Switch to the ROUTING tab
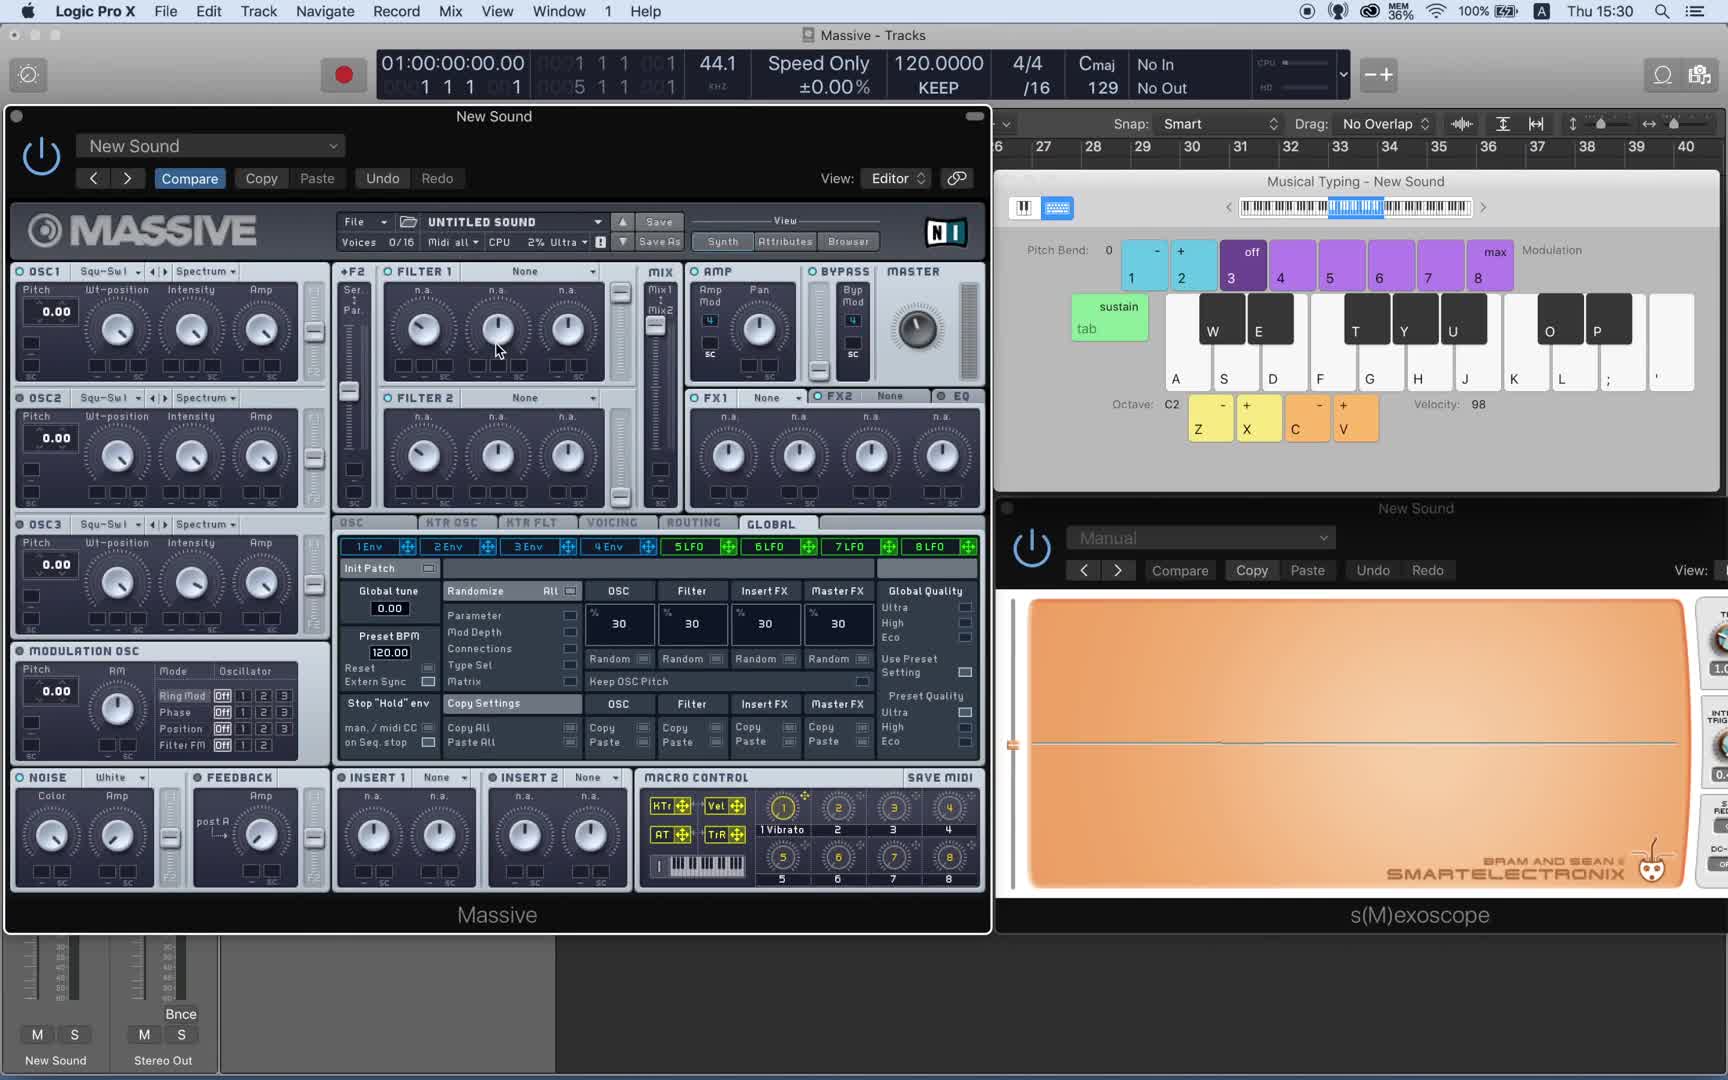 pyautogui.click(x=693, y=523)
